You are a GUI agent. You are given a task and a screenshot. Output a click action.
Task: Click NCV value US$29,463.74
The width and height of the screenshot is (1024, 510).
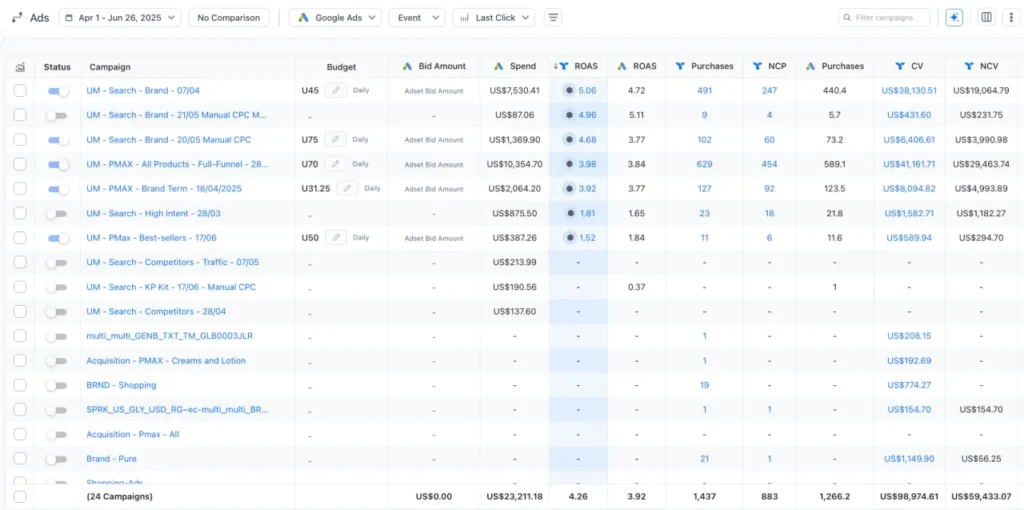pyautogui.click(x=981, y=164)
